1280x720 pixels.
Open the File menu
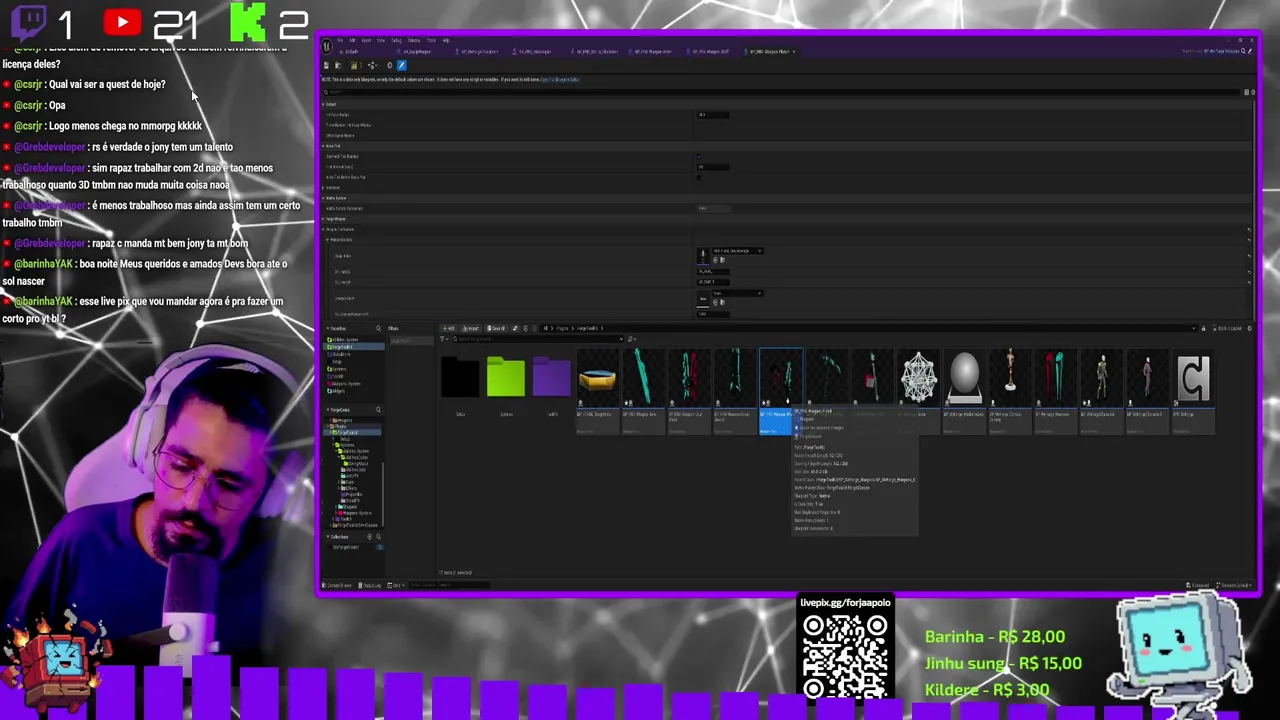tap(340, 41)
